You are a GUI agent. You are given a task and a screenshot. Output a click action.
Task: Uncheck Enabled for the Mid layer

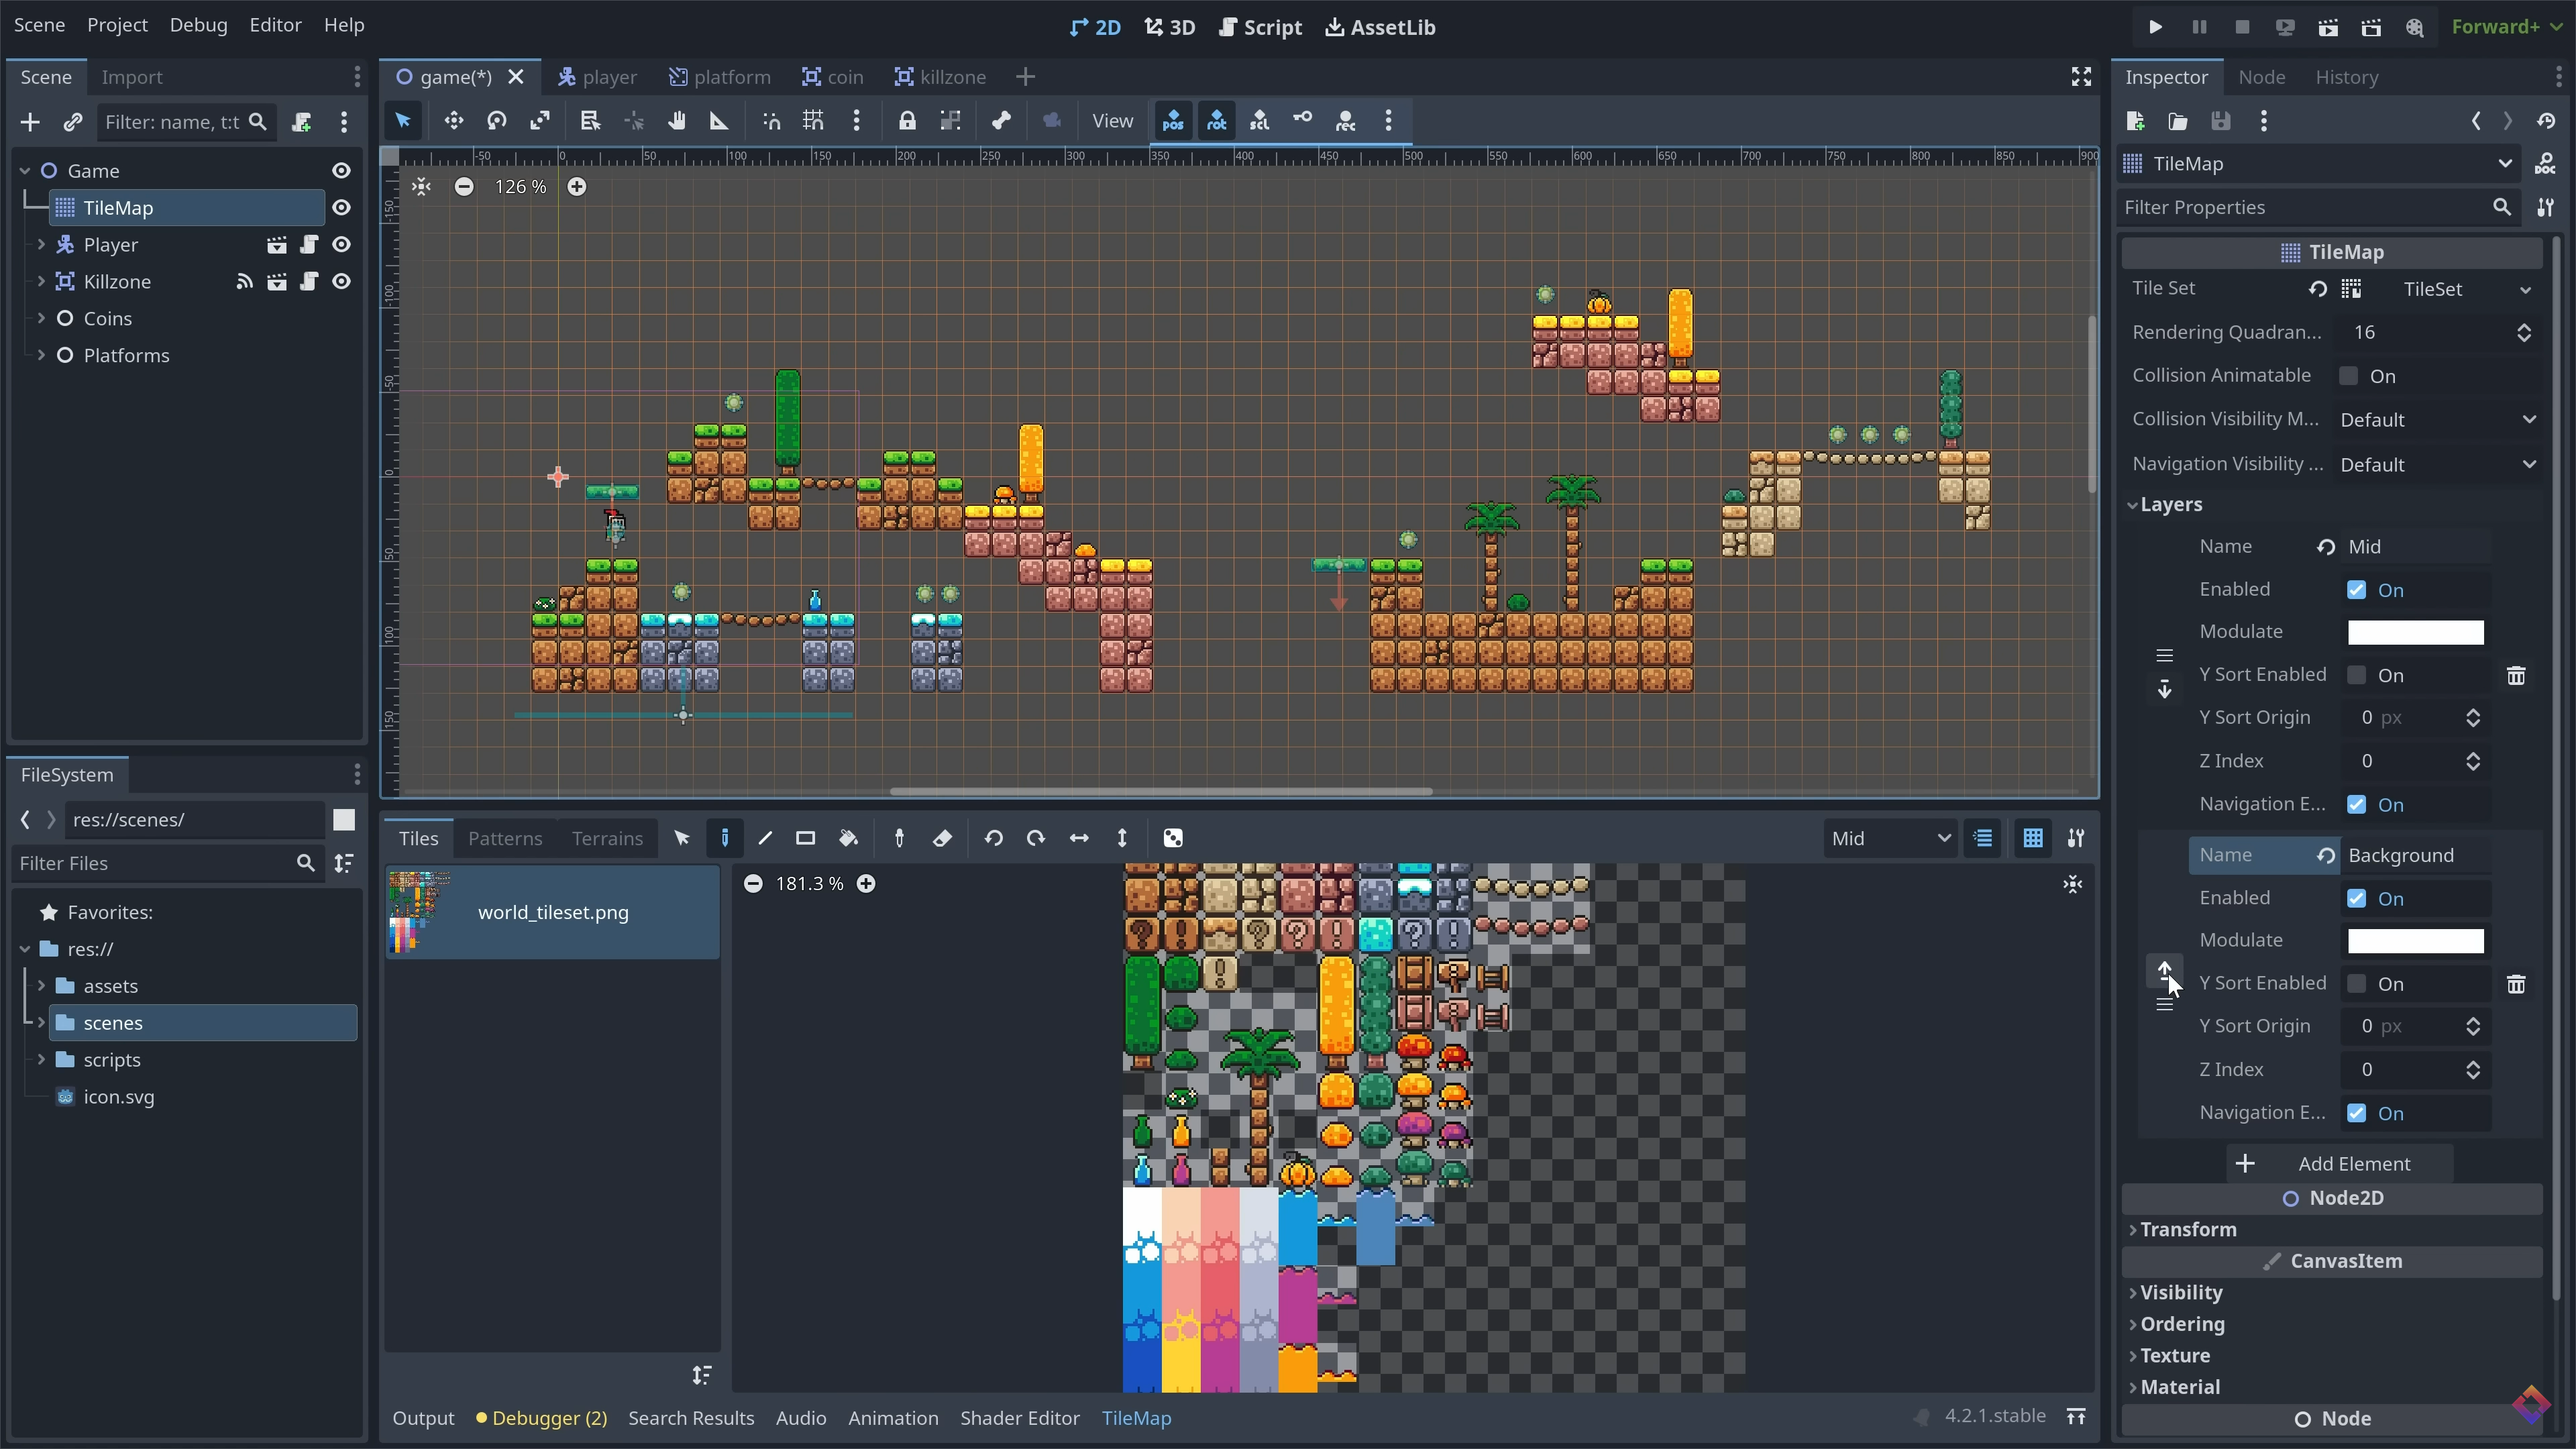2356,590
